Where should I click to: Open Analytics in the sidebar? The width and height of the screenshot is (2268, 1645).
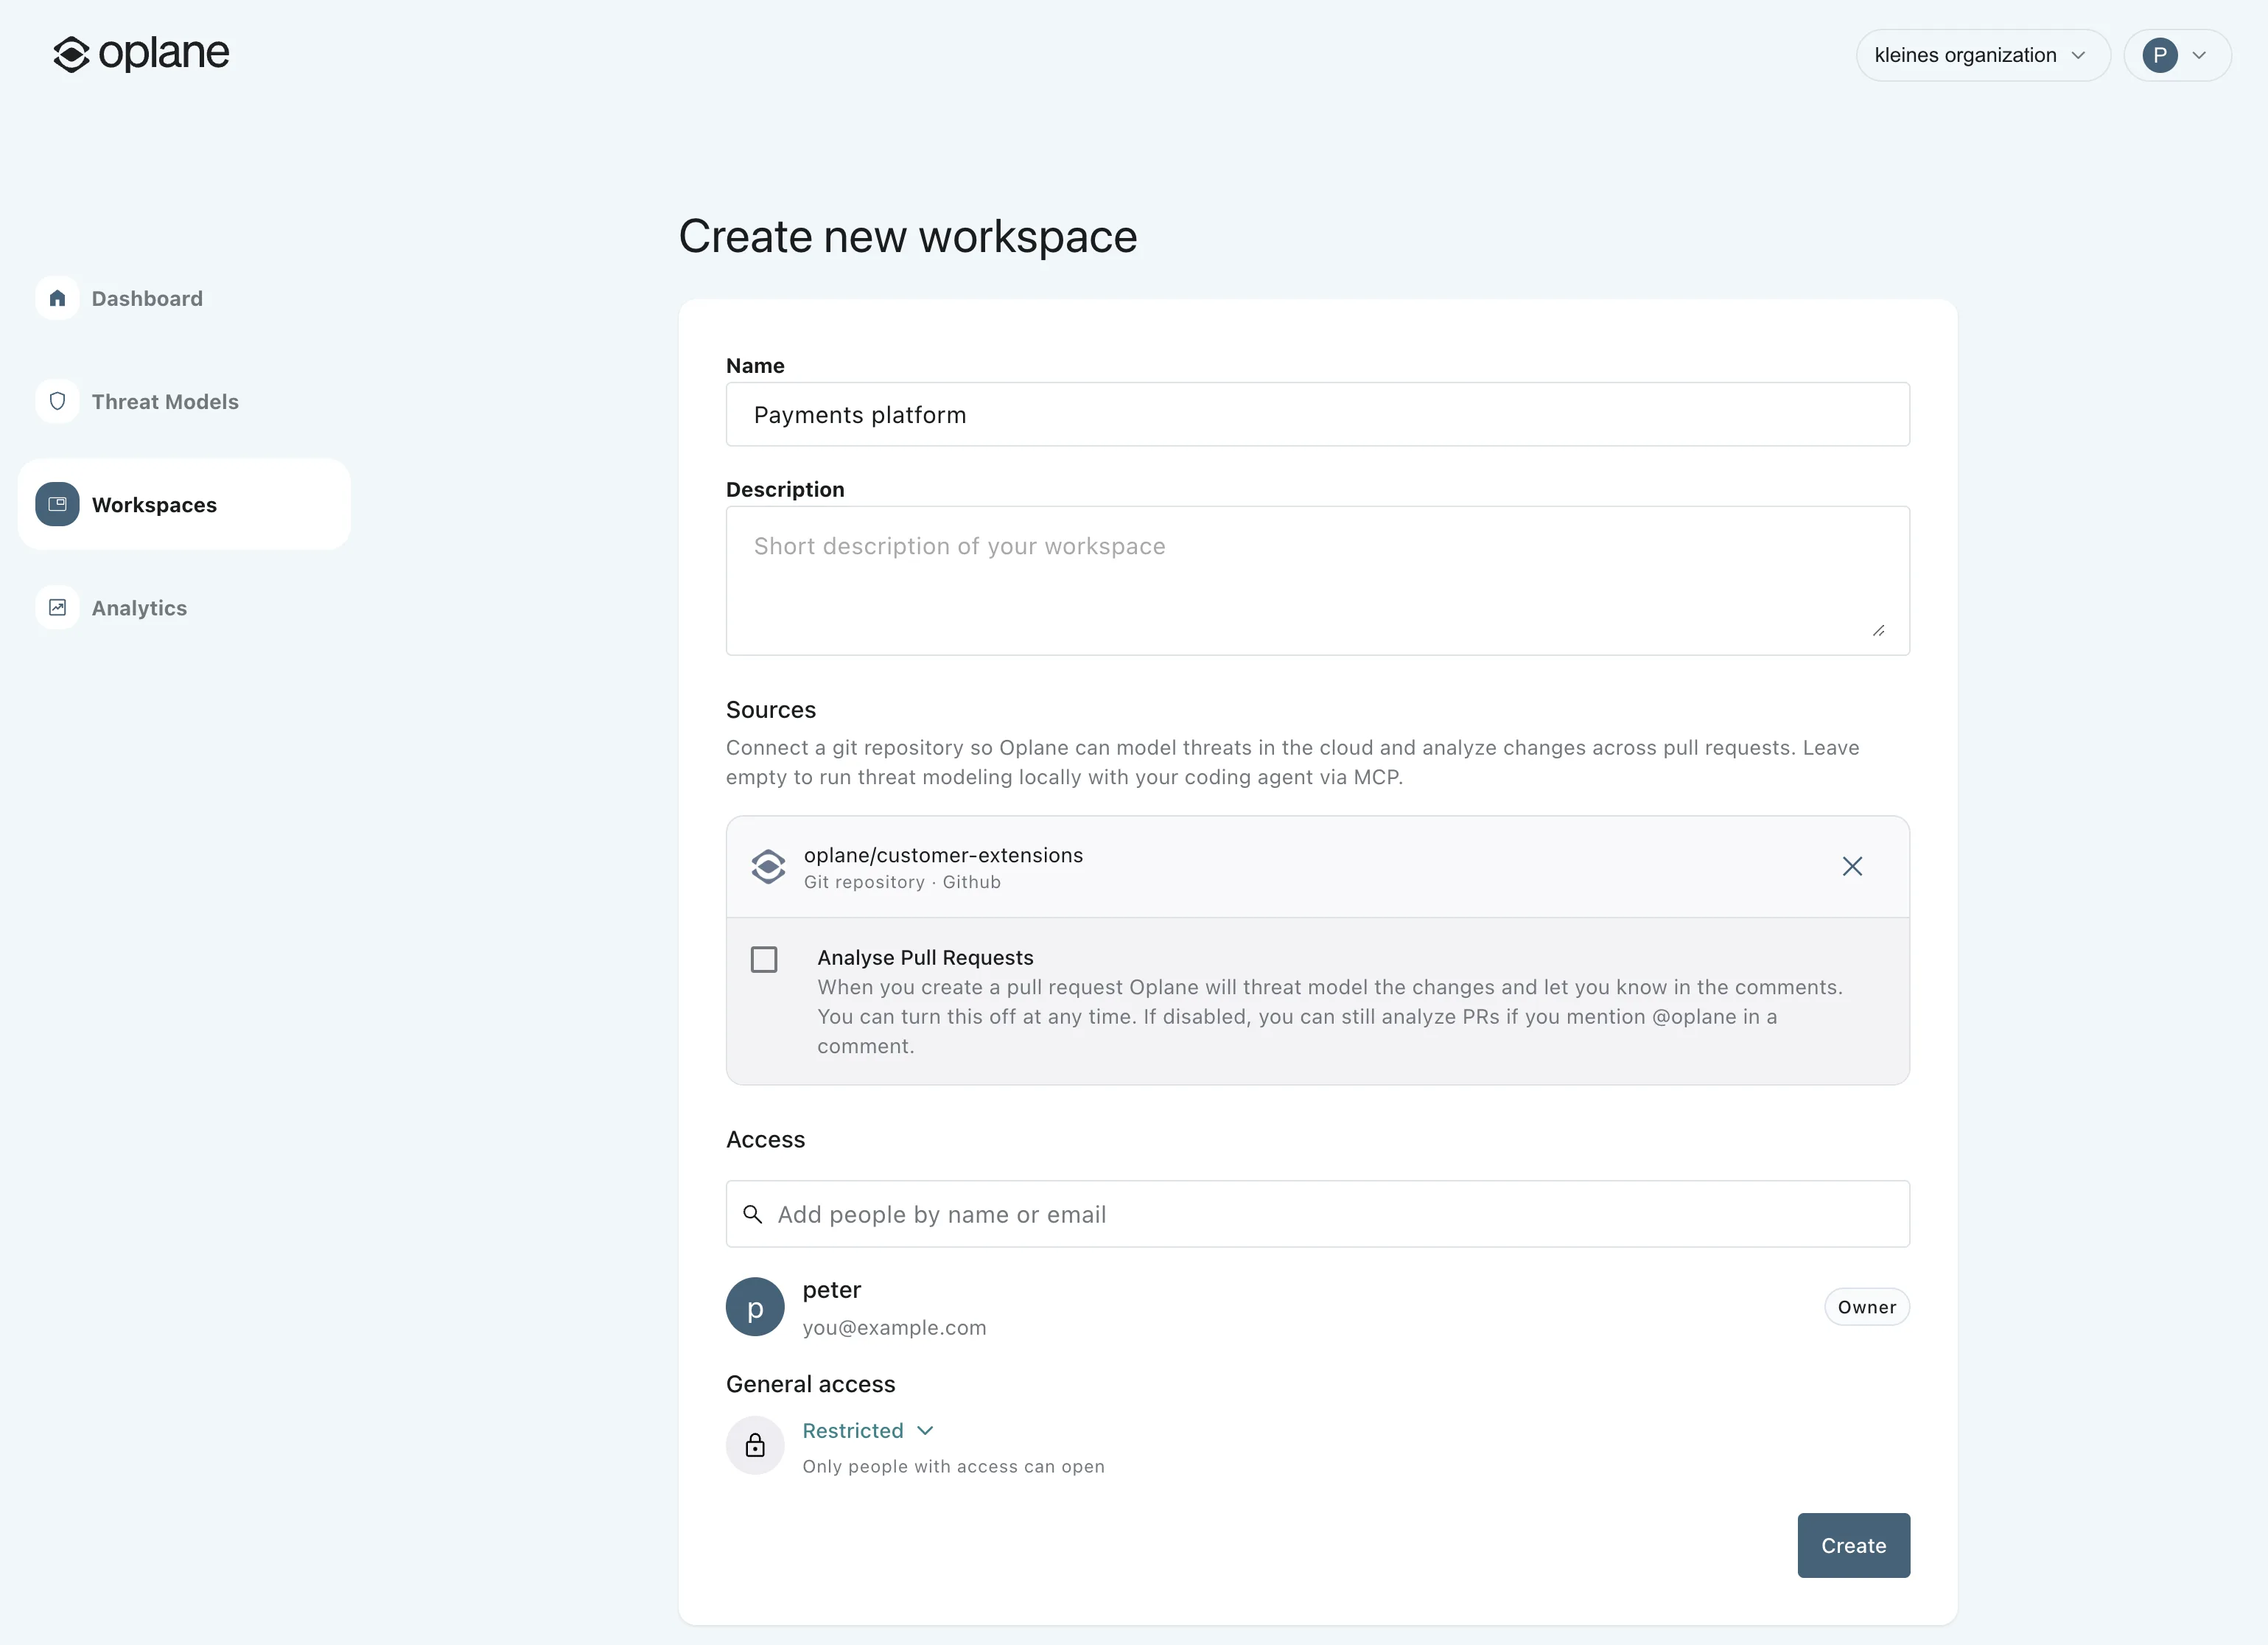point(184,607)
